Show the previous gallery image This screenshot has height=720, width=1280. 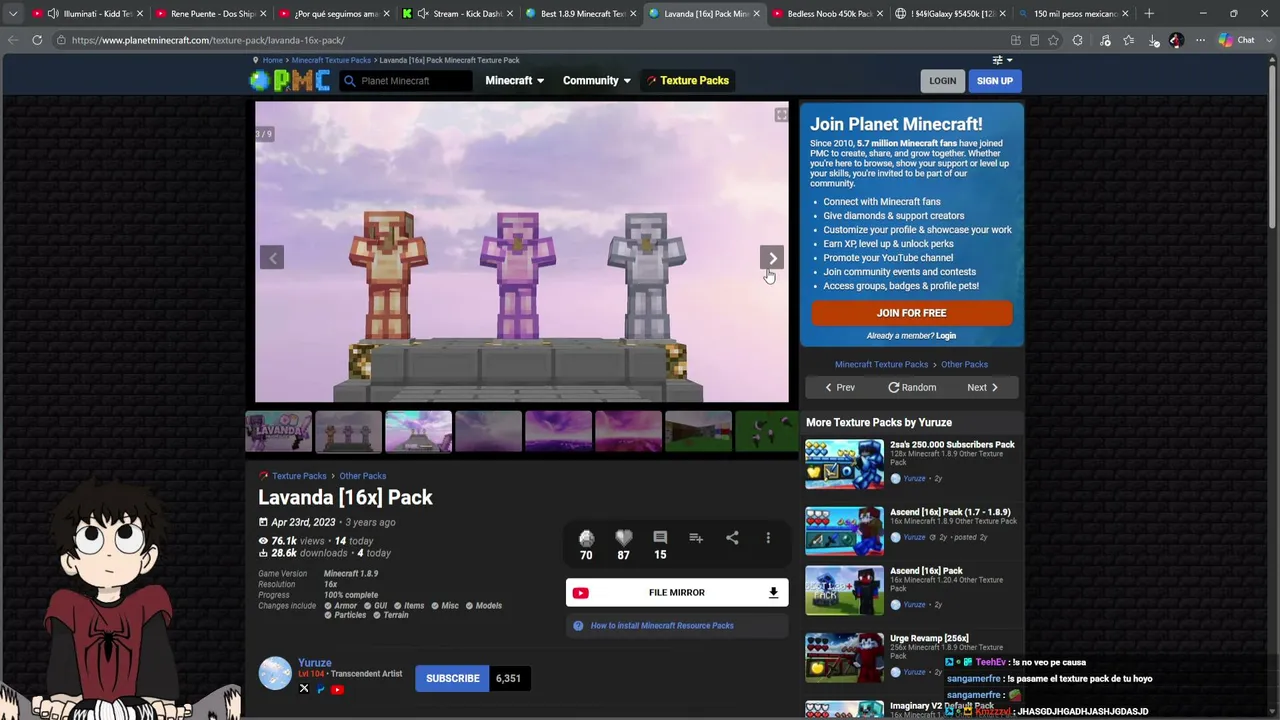(272, 258)
